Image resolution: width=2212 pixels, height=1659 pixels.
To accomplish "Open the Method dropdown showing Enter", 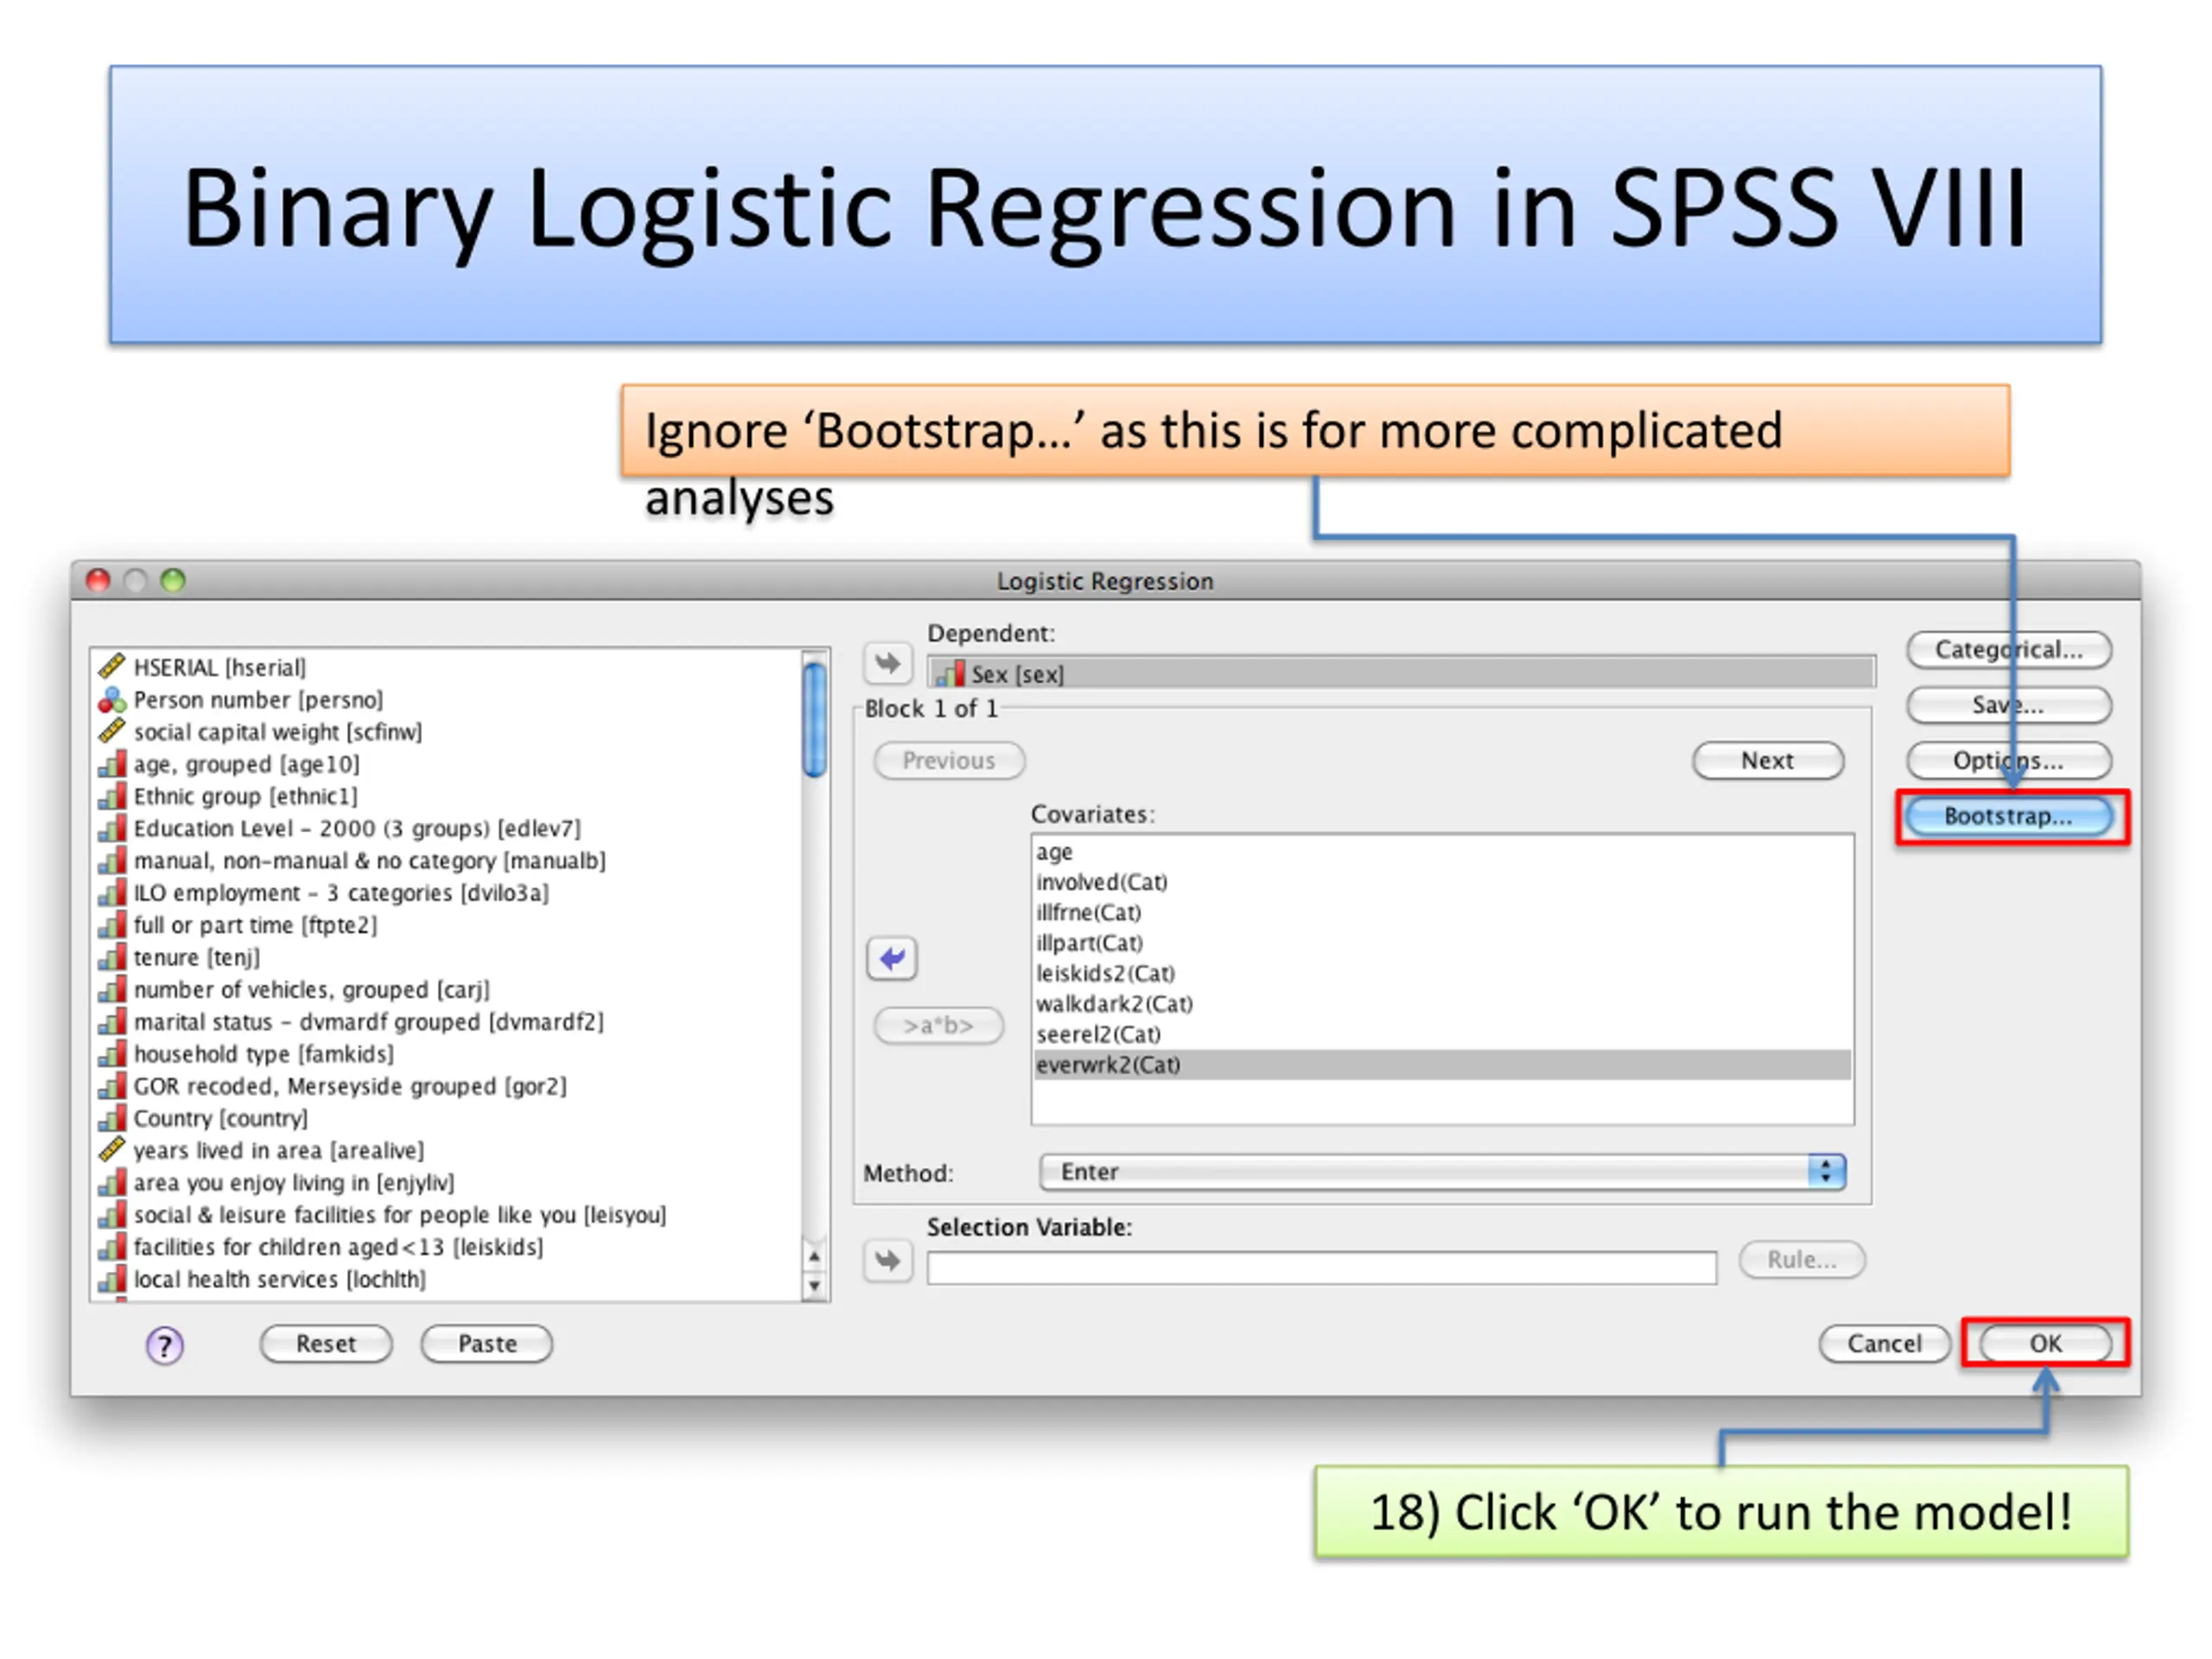I will click(1442, 1172).
